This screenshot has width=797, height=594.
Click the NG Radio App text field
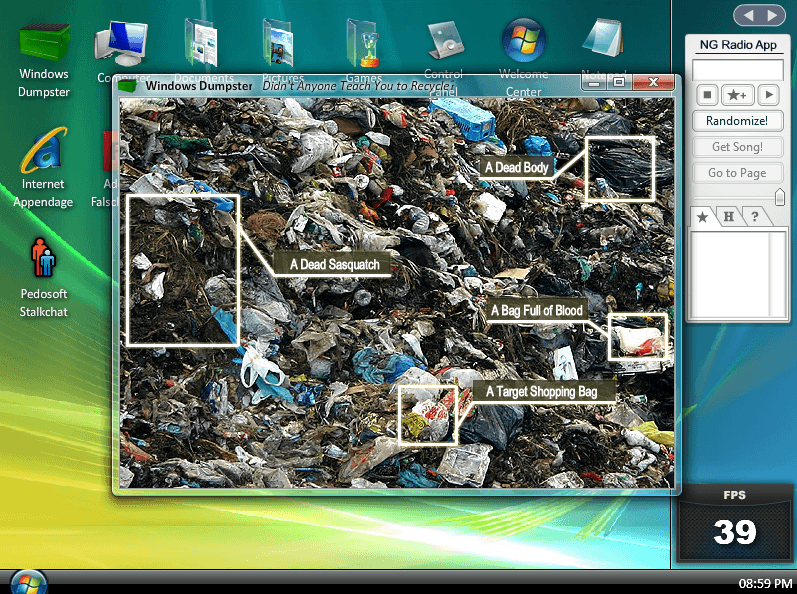(x=738, y=70)
